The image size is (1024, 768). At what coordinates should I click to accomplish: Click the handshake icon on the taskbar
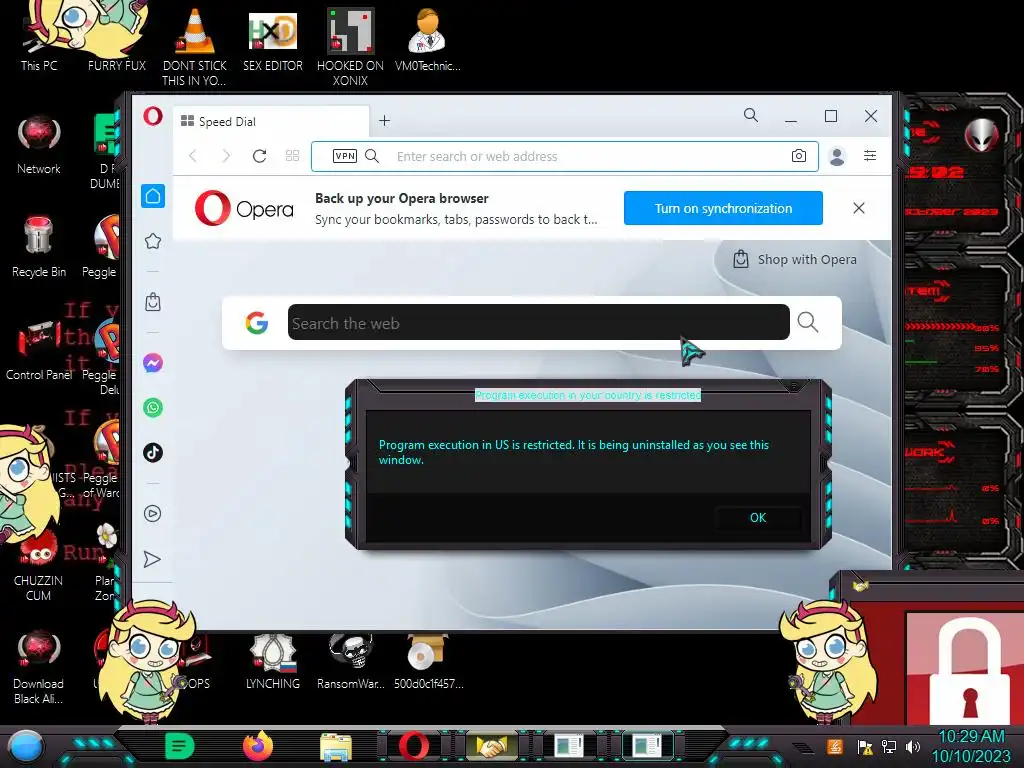tap(491, 746)
